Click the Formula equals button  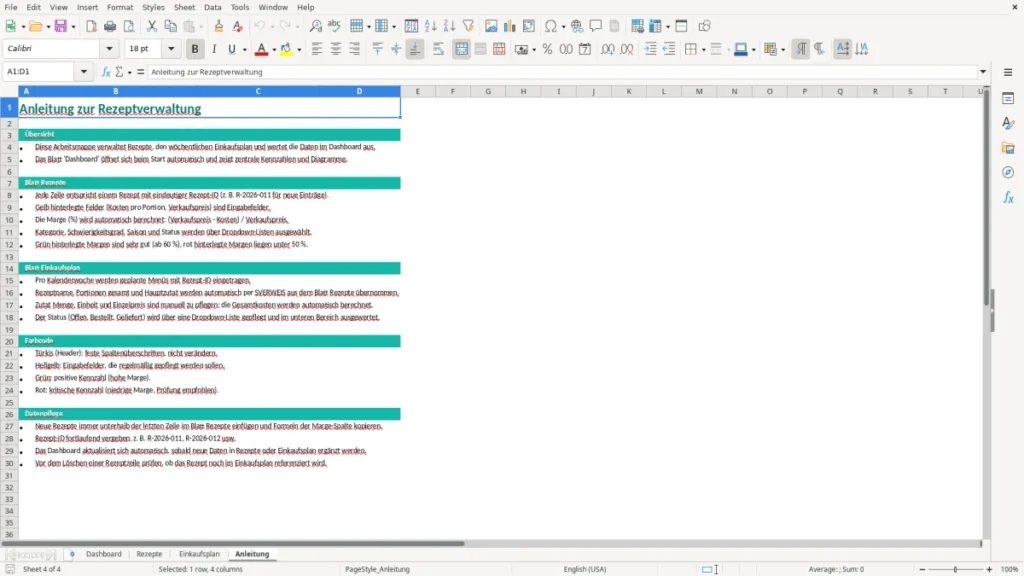pos(140,72)
